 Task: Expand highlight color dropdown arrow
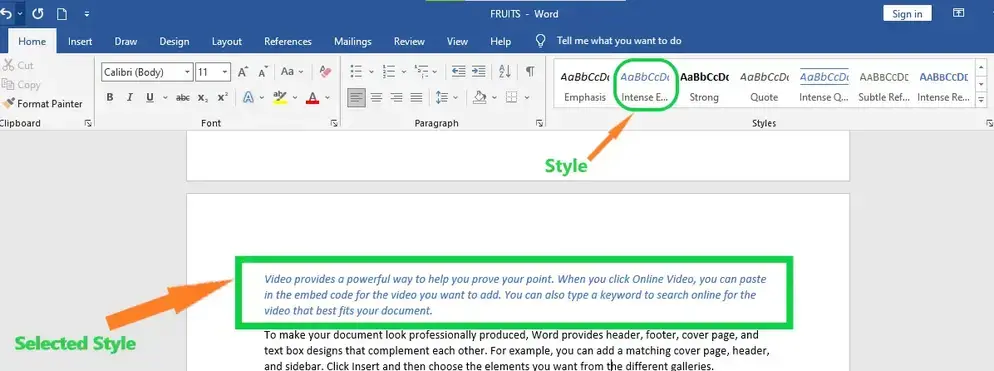pos(294,98)
